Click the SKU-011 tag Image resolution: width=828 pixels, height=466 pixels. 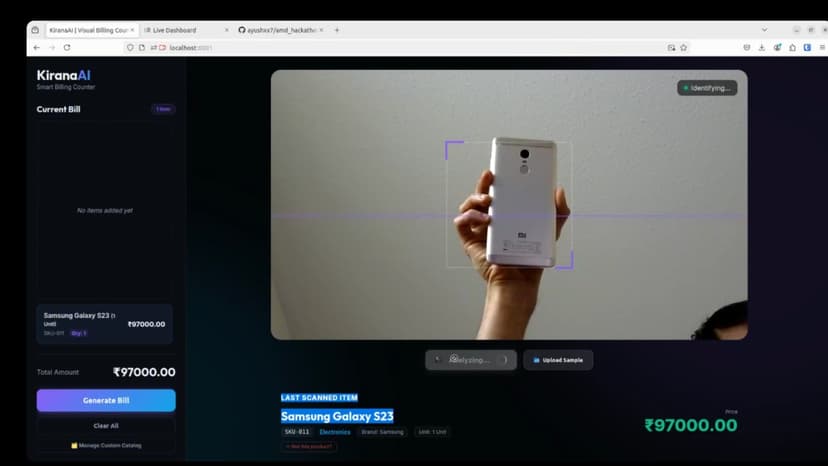pos(297,432)
